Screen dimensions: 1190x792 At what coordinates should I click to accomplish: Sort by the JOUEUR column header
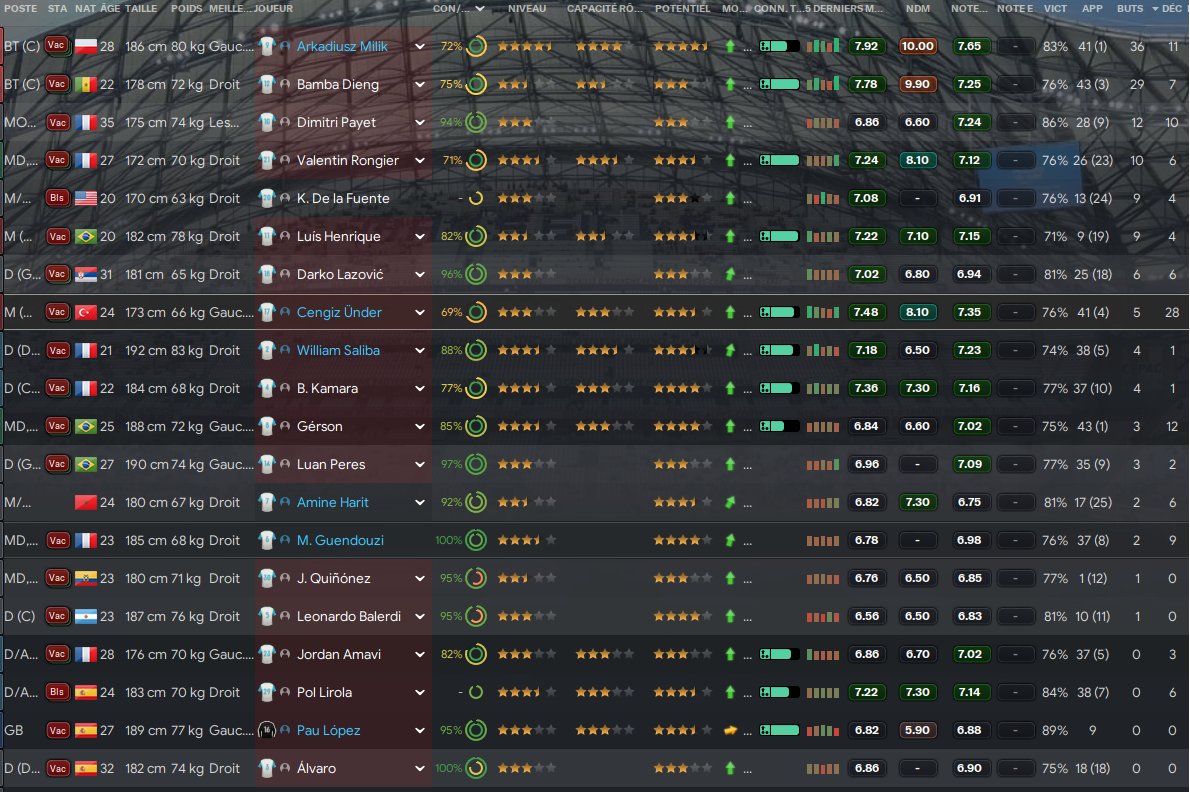(x=273, y=8)
